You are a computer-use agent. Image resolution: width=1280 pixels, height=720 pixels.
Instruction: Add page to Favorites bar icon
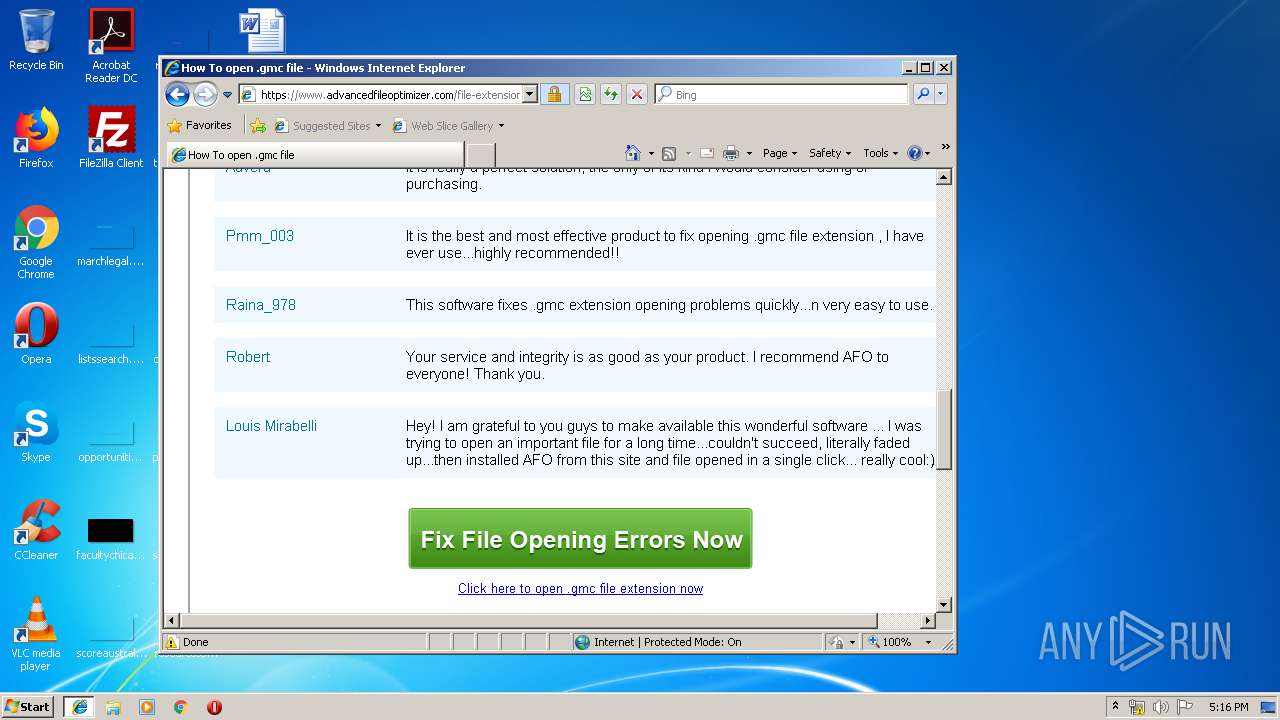(x=258, y=126)
